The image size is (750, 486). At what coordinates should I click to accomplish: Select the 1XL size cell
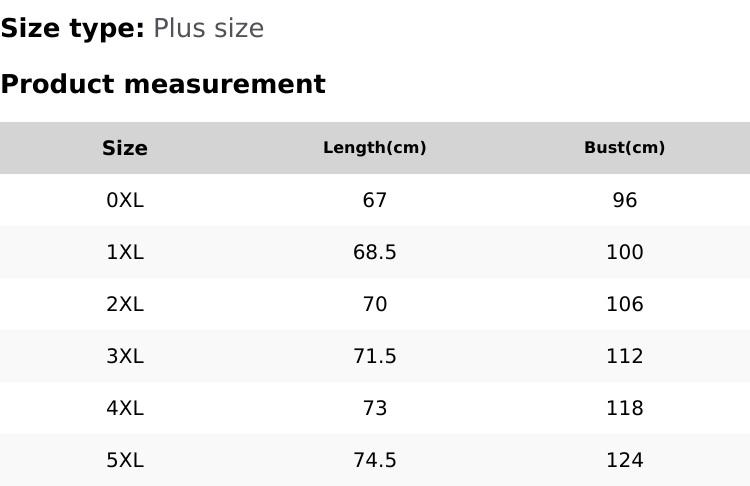pyautogui.click(x=125, y=252)
